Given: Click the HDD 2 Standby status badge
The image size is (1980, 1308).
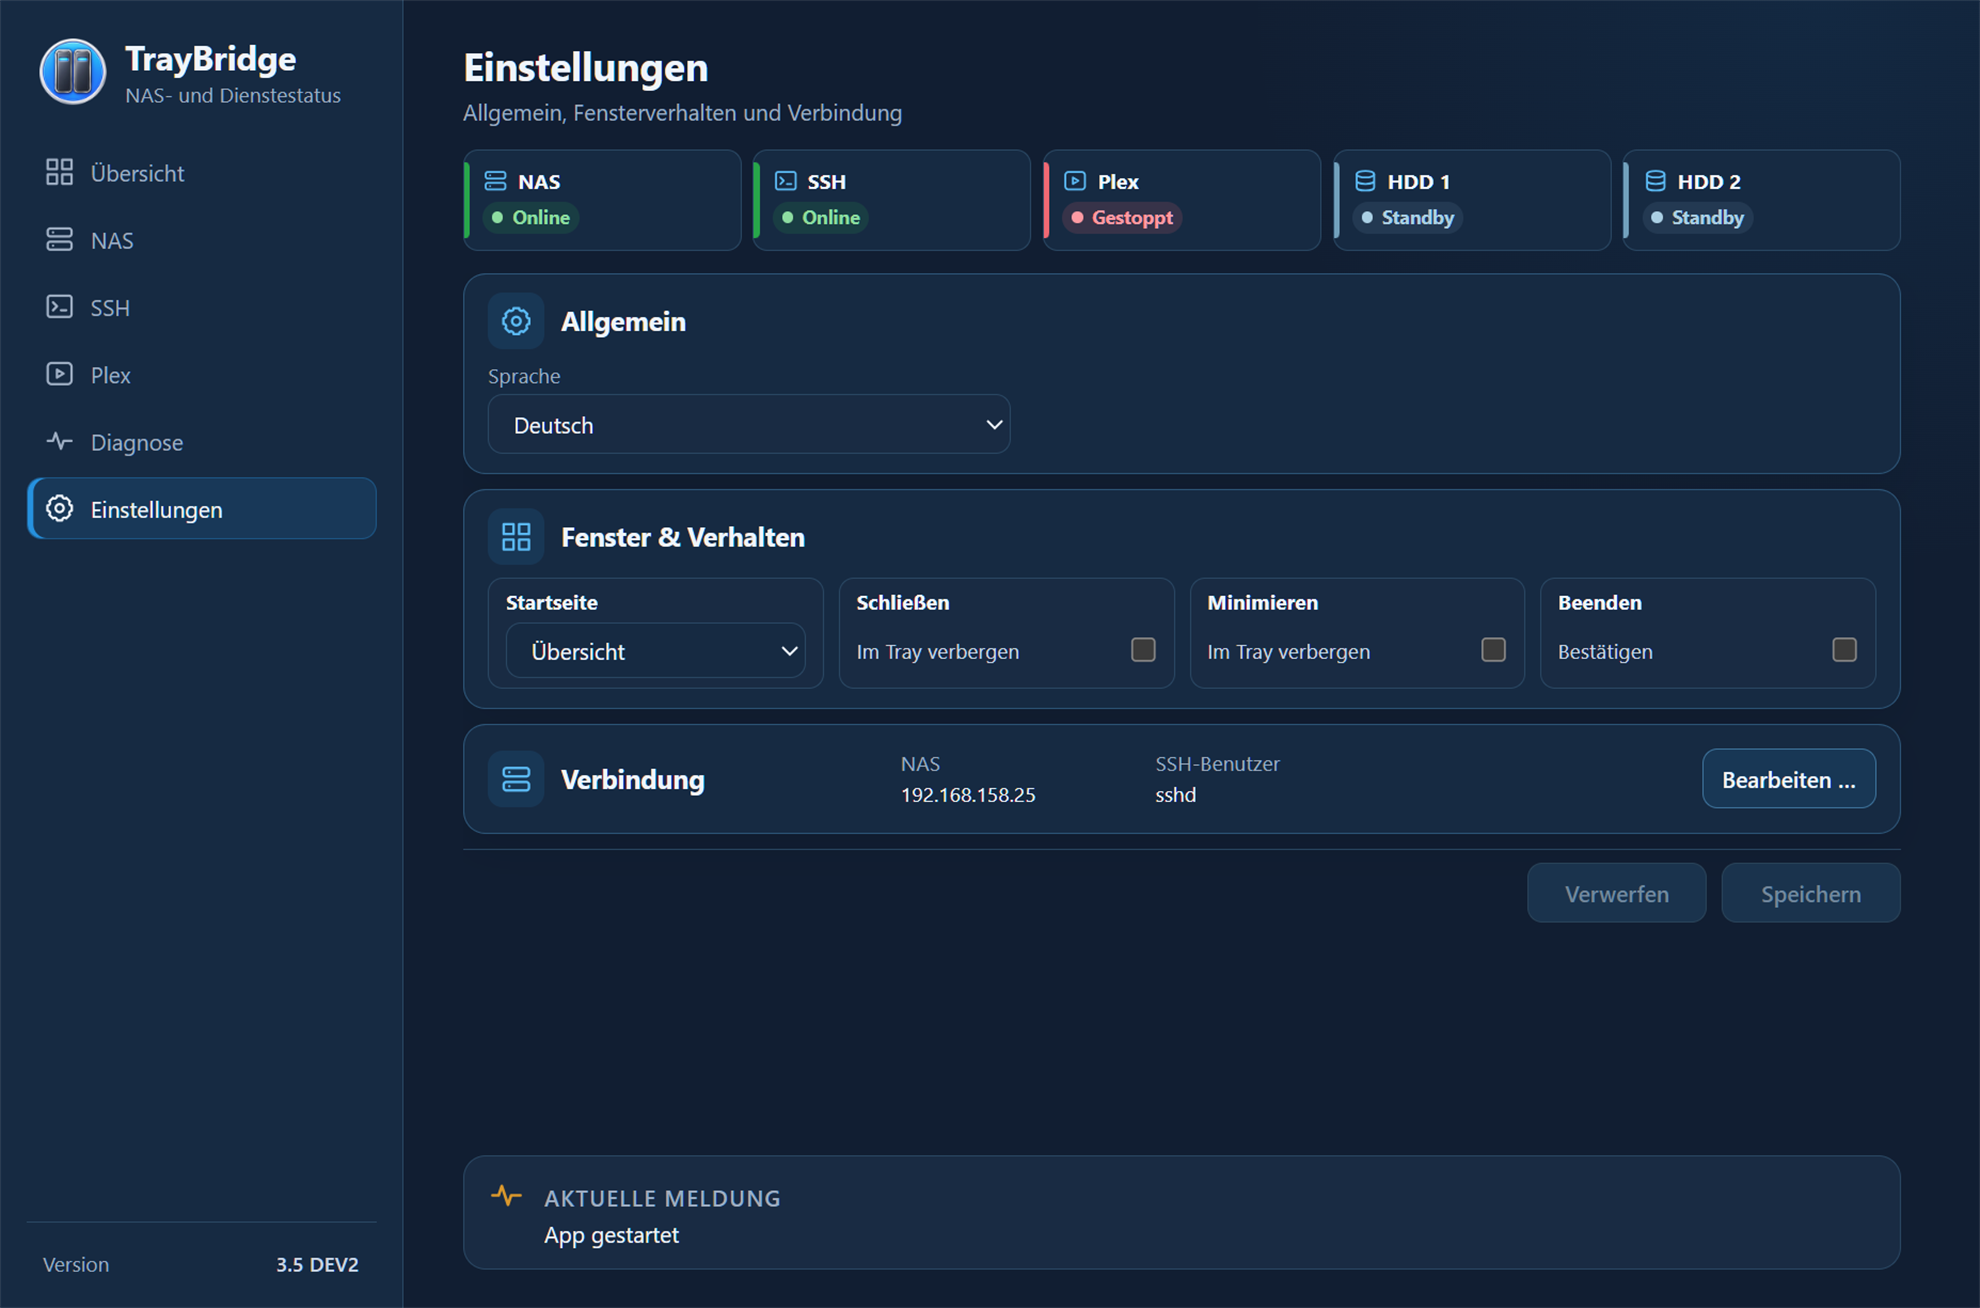Looking at the screenshot, I should (x=1698, y=217).
